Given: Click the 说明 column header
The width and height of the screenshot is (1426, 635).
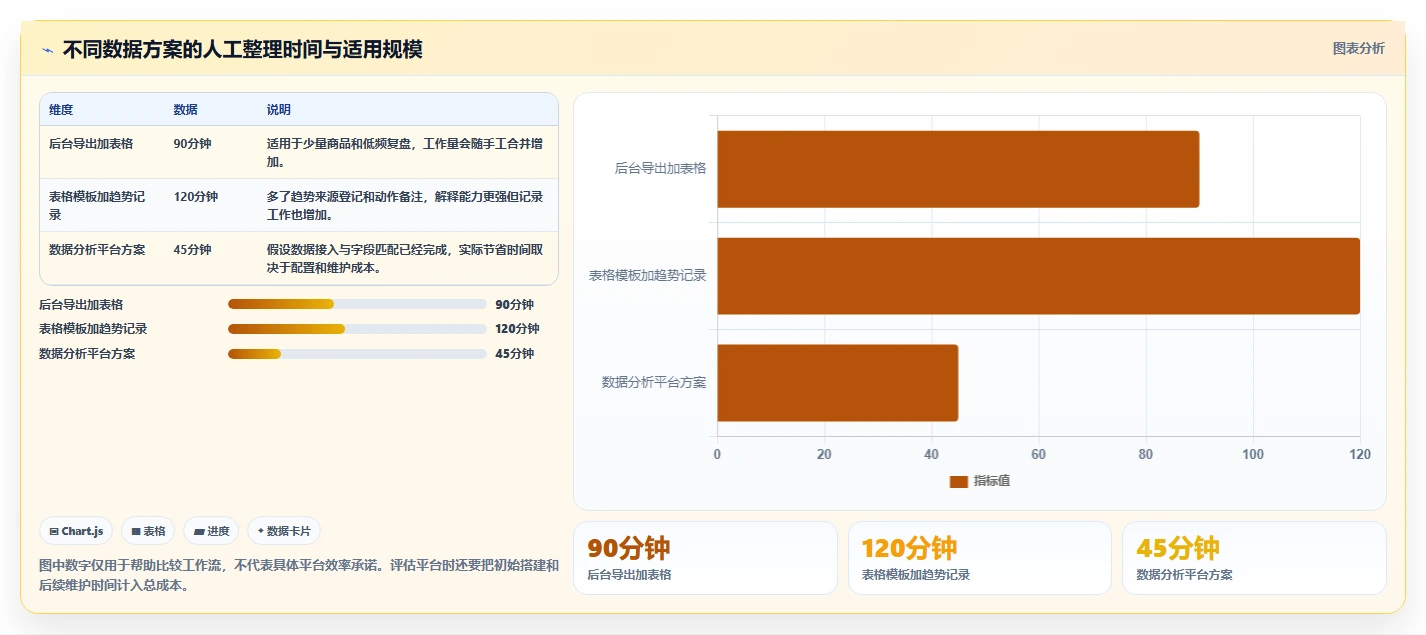Looking at the screenshot, I should point(279,109).
